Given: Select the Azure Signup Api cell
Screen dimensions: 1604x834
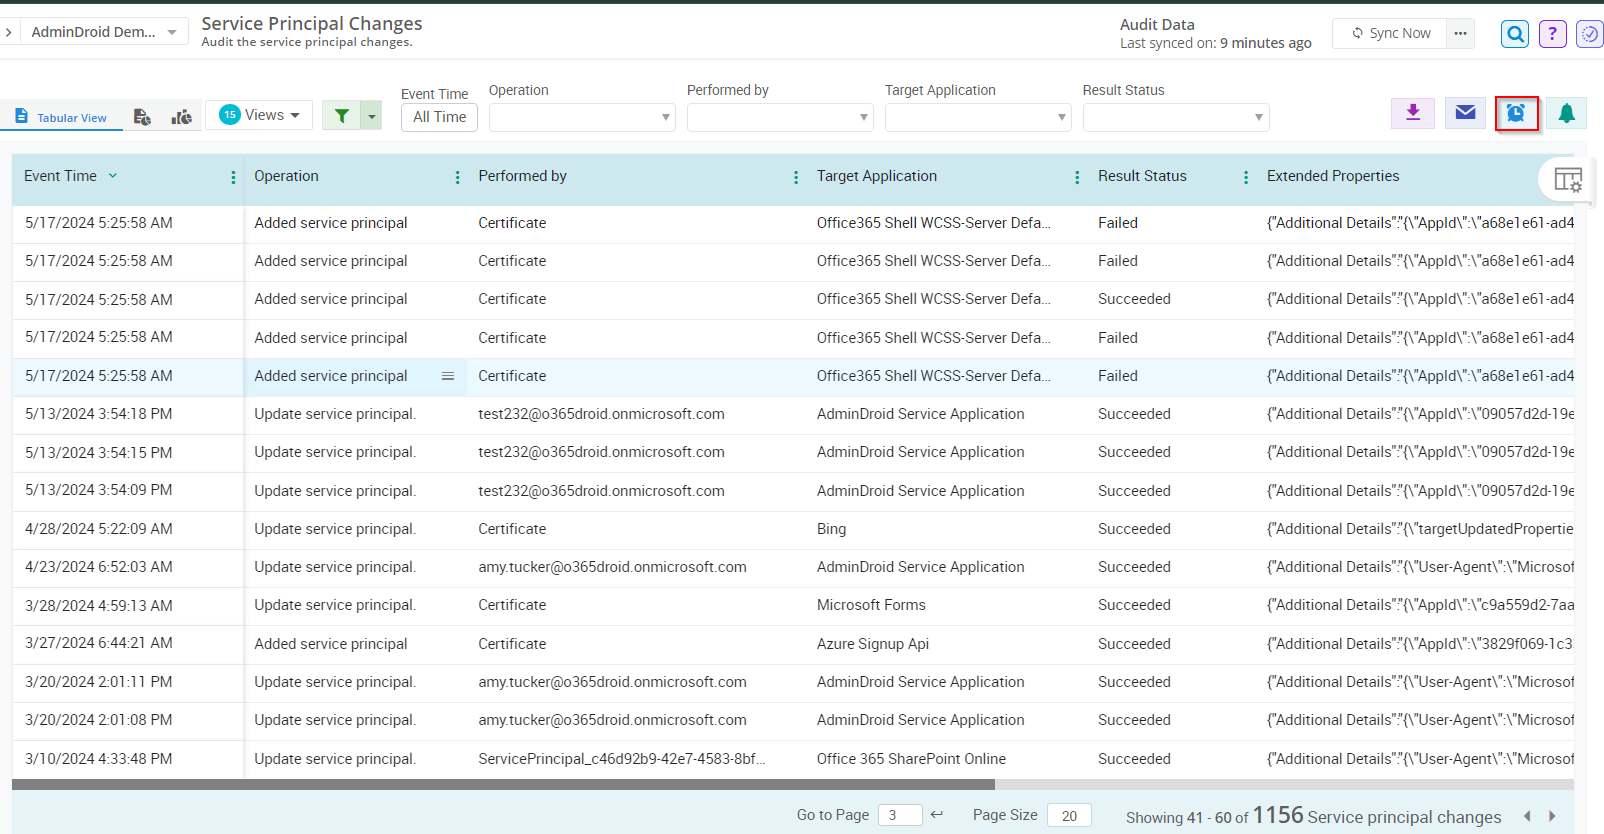Looking at the screenshot, I should coord(873,644).
